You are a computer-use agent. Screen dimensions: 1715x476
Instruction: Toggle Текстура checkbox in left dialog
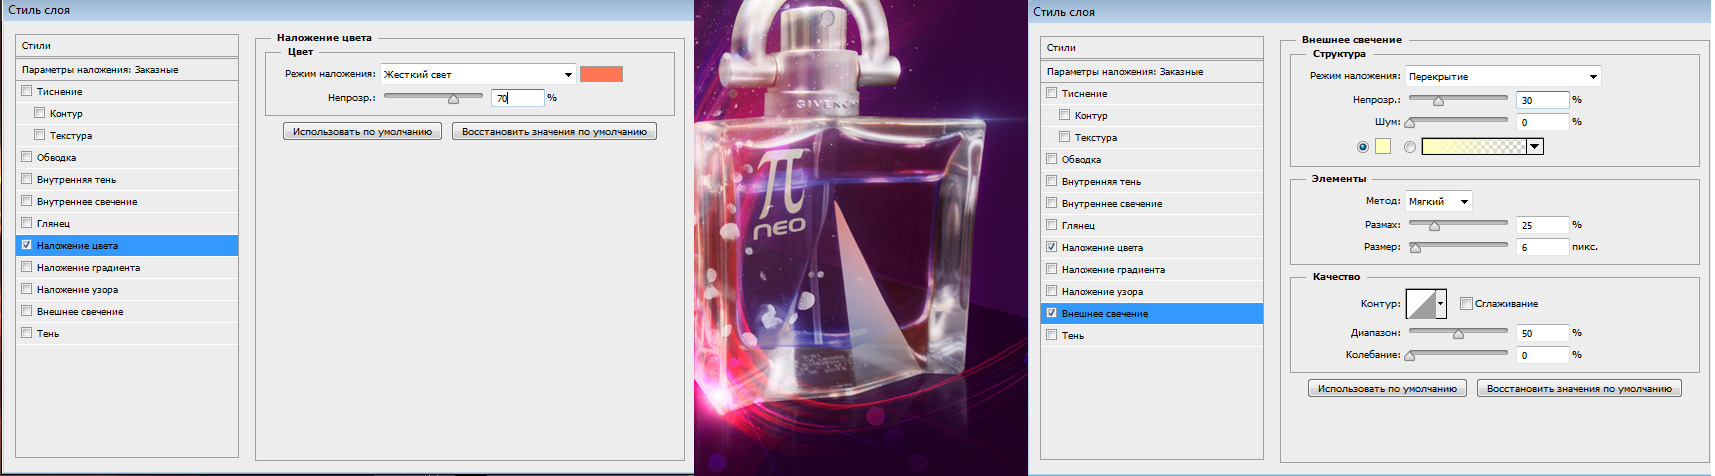click(x=40, y=135)
